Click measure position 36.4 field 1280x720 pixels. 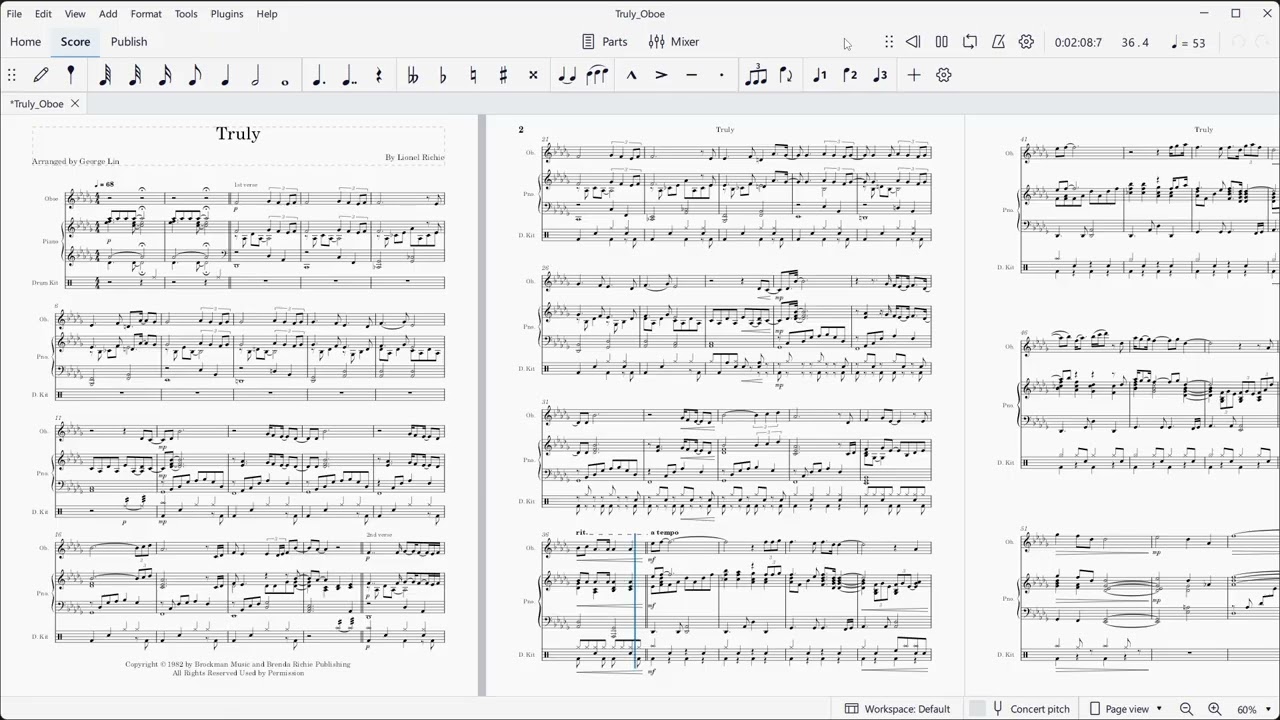[1135, 43]
